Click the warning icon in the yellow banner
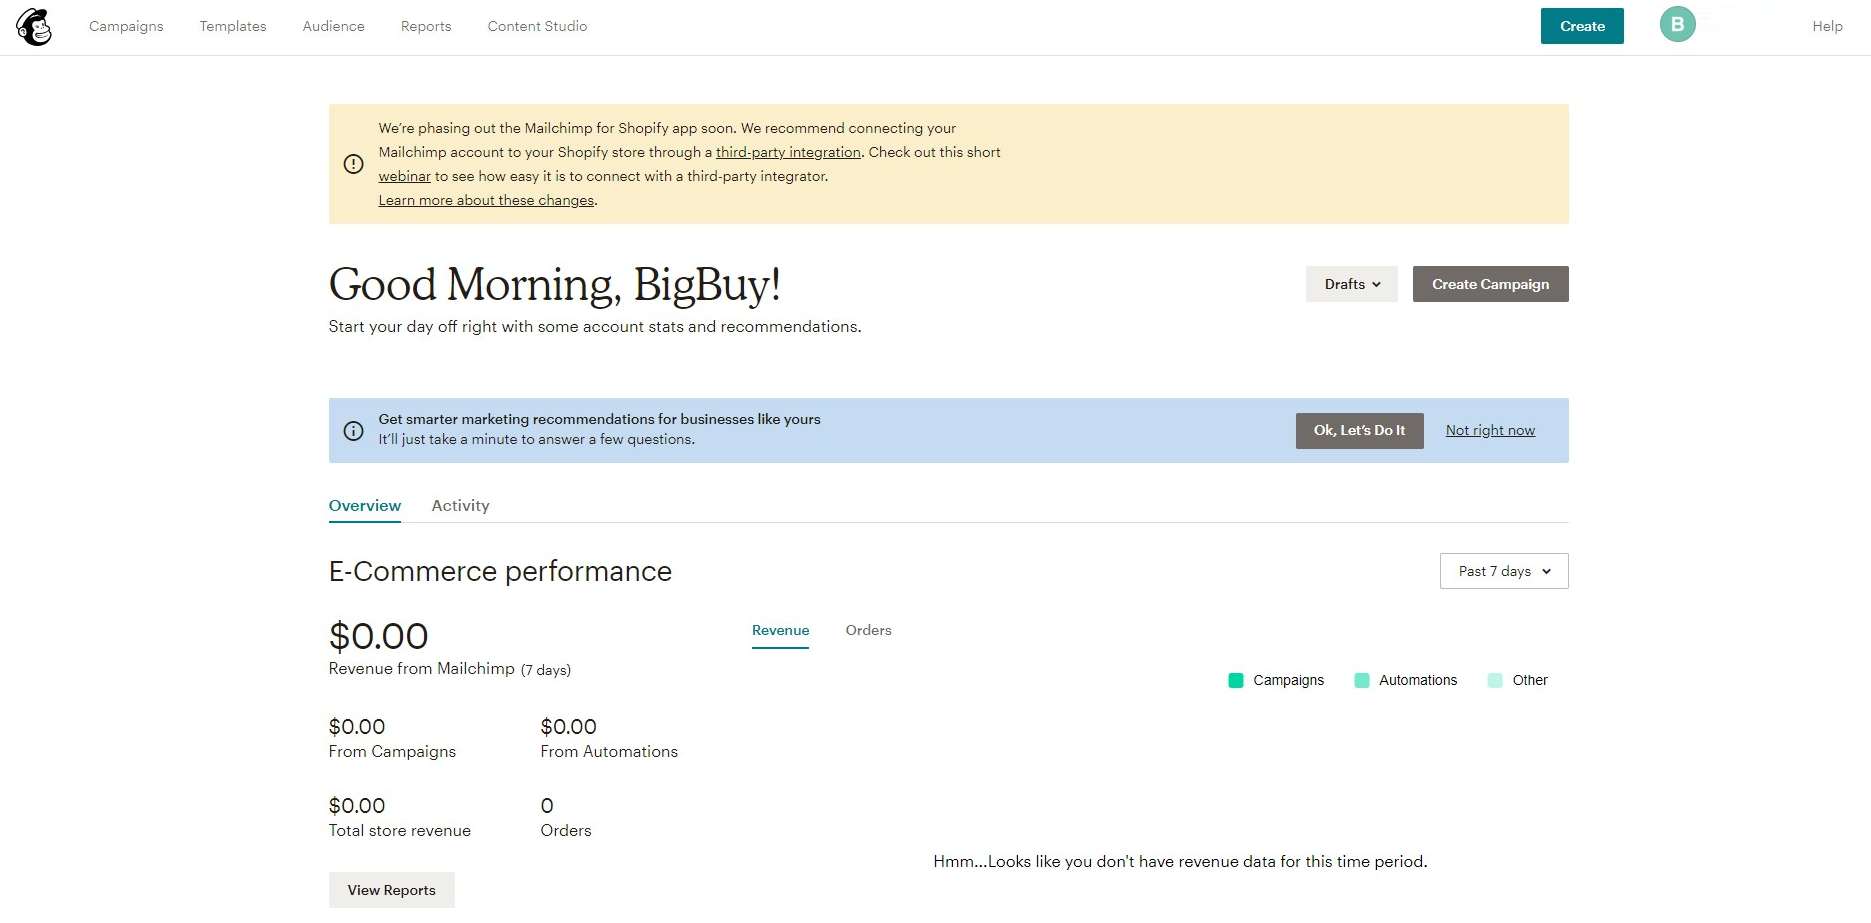The height and width of the screenshot is (923, 1871). 353,164
